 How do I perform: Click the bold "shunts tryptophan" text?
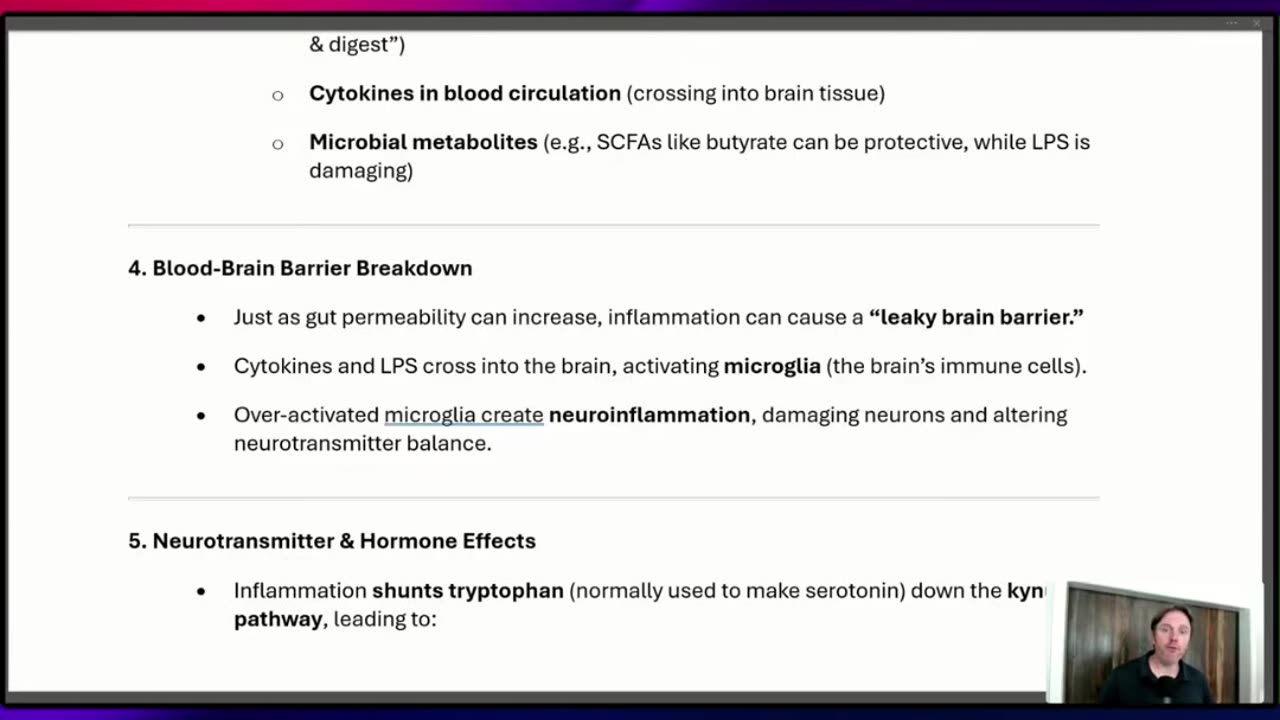pos(468,591)
